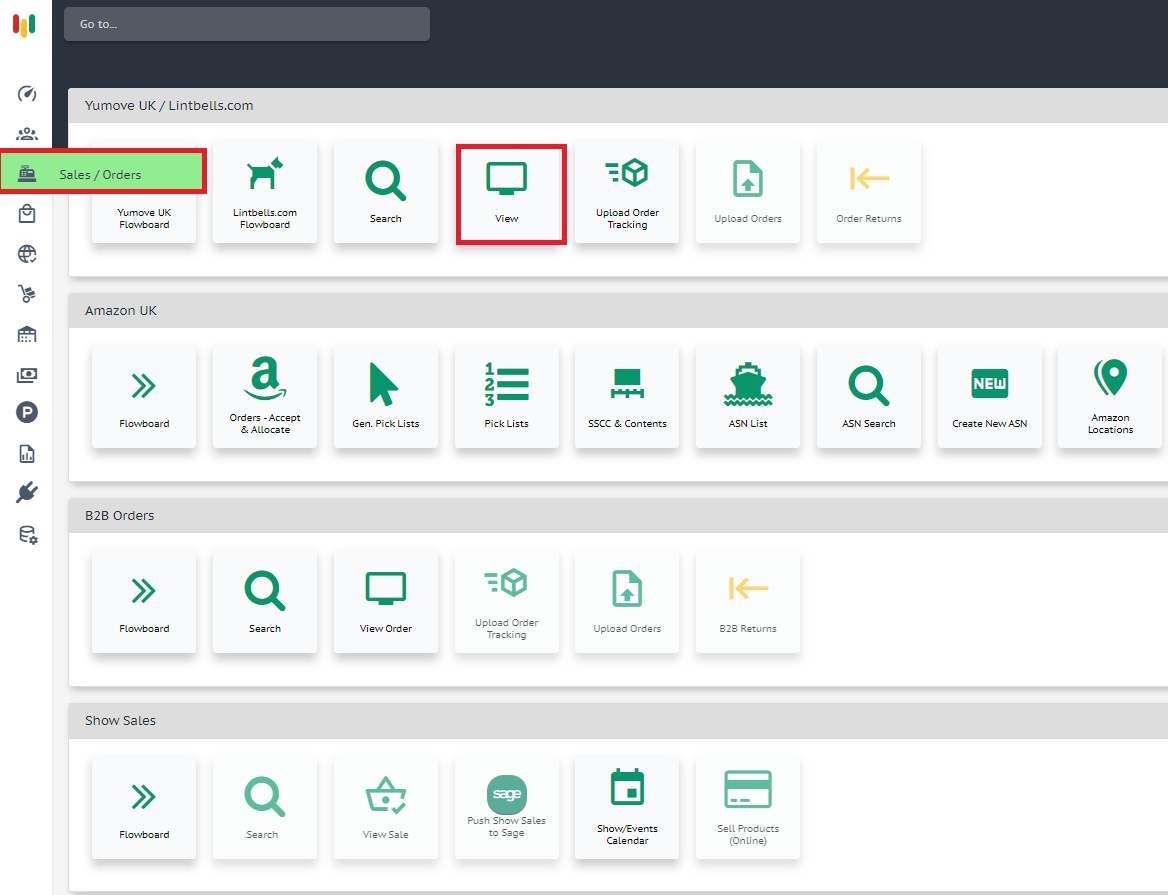Focus the Go to... search field
The height and width of the screenshot is (895, 1168).
click(x=247, y=24)
